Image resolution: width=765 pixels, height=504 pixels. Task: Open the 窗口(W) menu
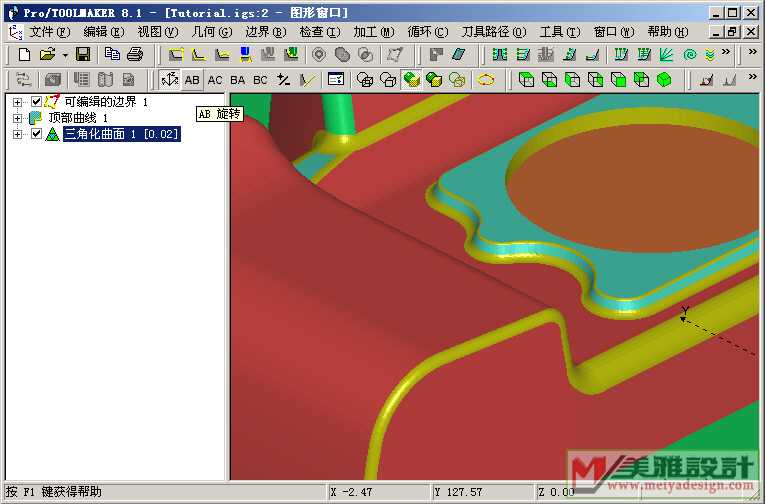tap(614, 32)
